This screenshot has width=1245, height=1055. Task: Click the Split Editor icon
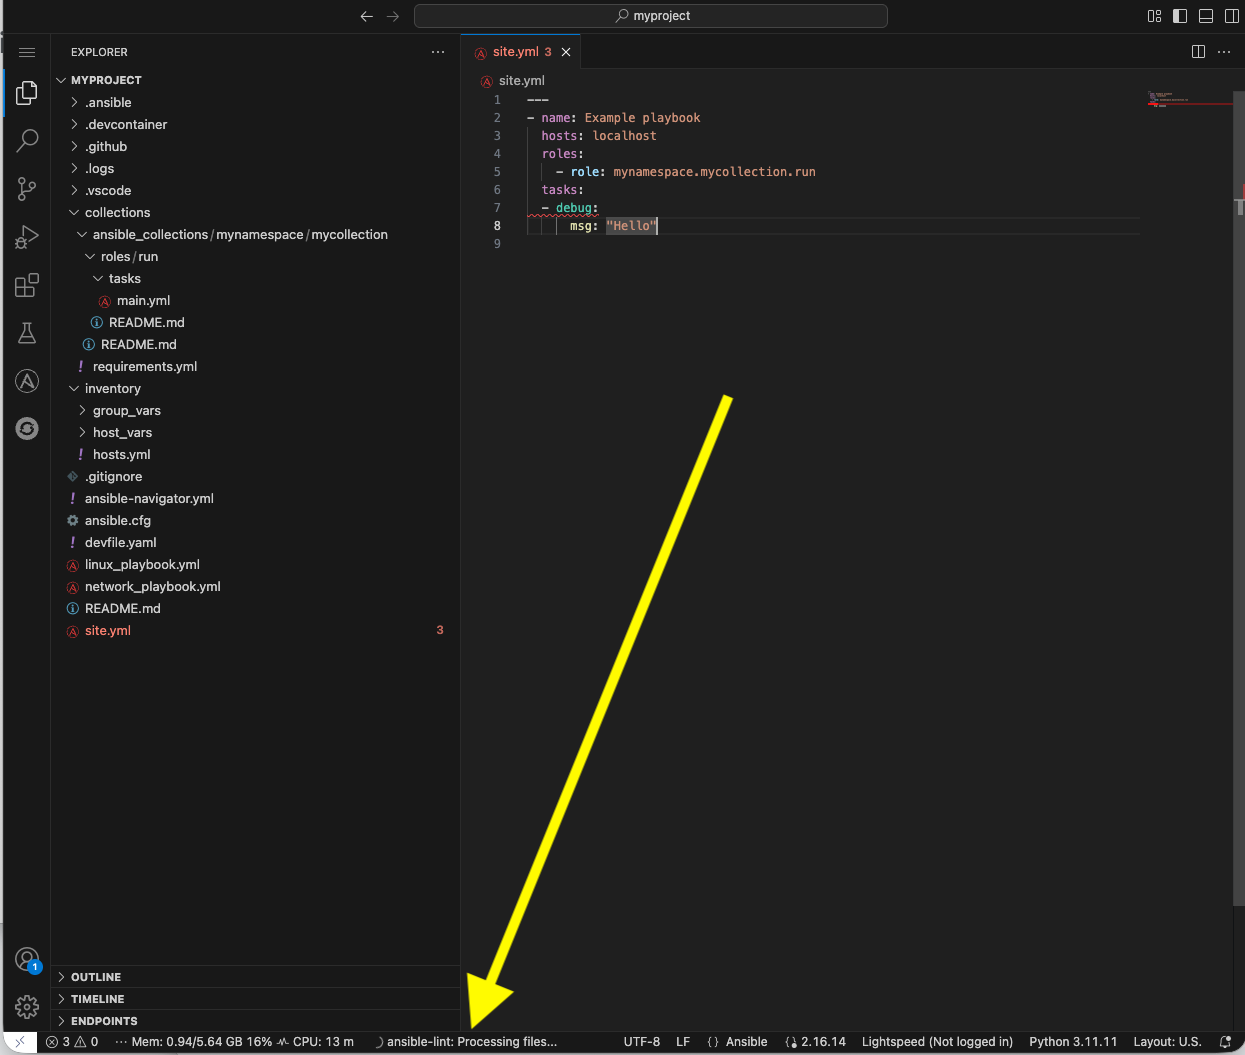[x=1198, y=51]
